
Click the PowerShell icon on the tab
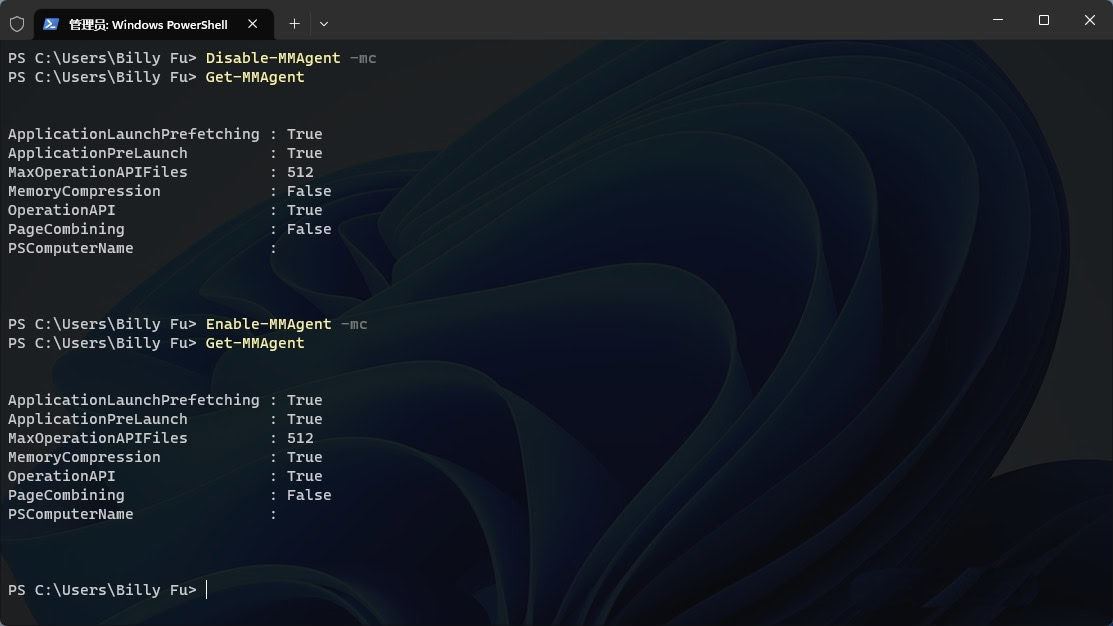[x=50, y=24]
